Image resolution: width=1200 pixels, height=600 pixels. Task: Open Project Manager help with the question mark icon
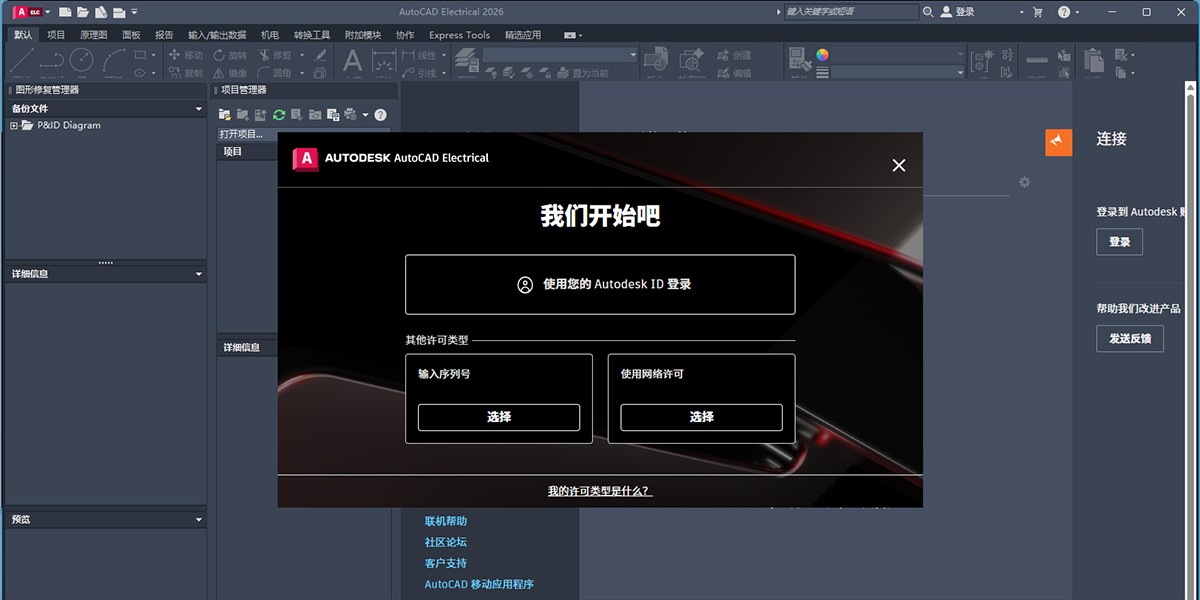tap(381, 114)
